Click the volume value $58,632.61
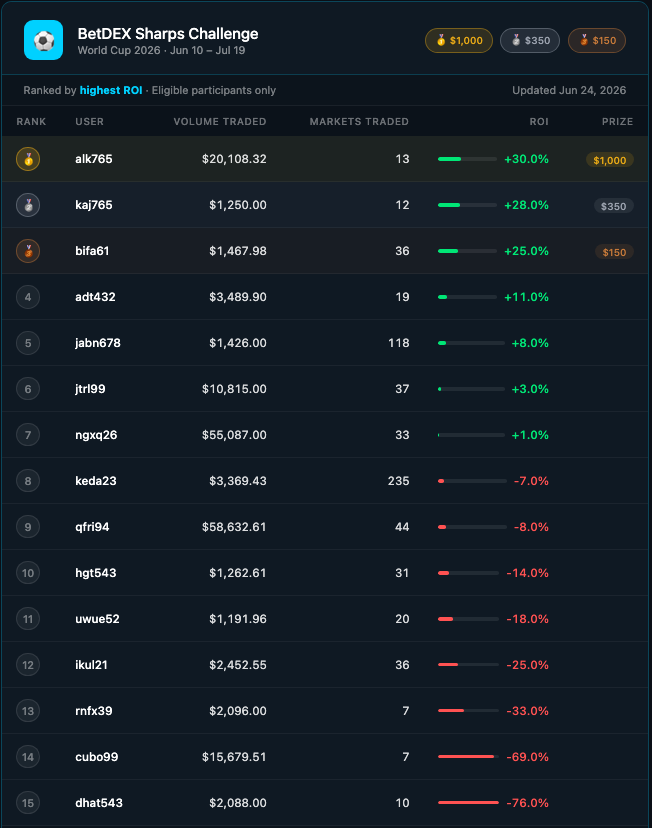Screen dimensions: 652x828 234,526
